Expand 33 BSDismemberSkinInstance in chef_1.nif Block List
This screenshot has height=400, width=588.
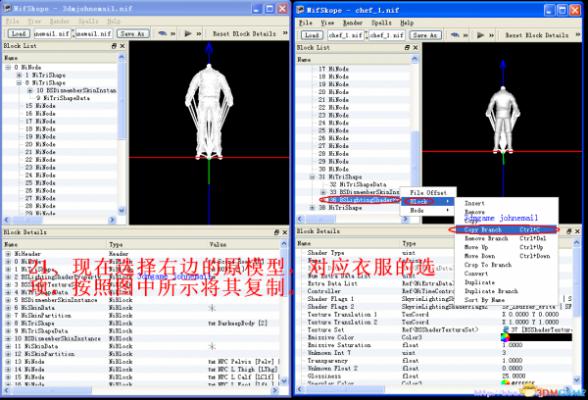323,192
